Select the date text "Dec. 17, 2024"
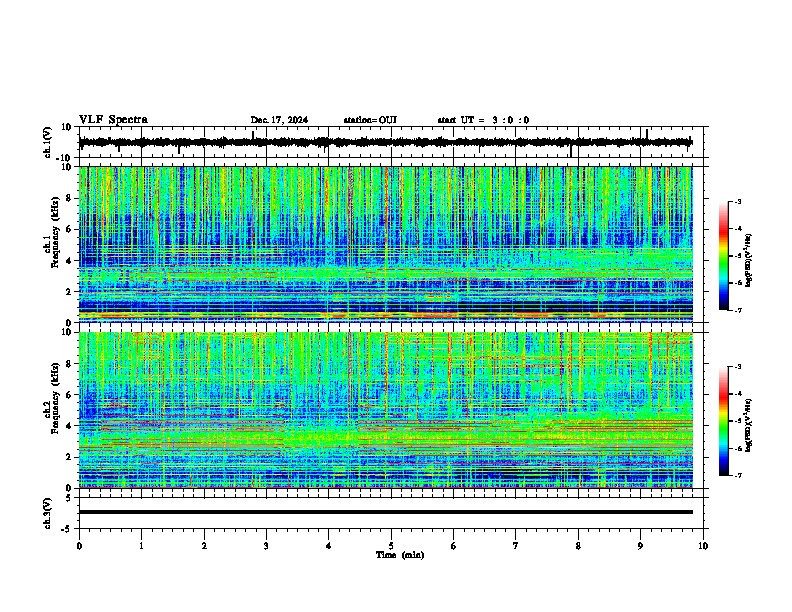Viewport: 792px width, 612px height. tap(279, 120)
